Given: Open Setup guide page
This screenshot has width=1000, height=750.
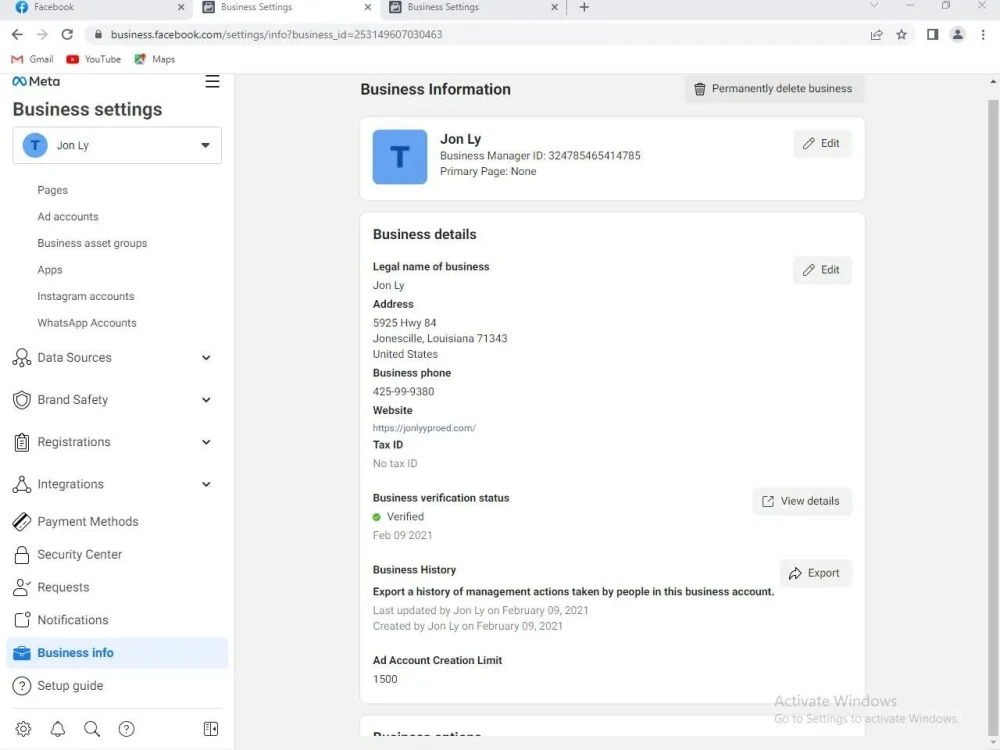Looking at the screenshot, I should coord(70,686).
